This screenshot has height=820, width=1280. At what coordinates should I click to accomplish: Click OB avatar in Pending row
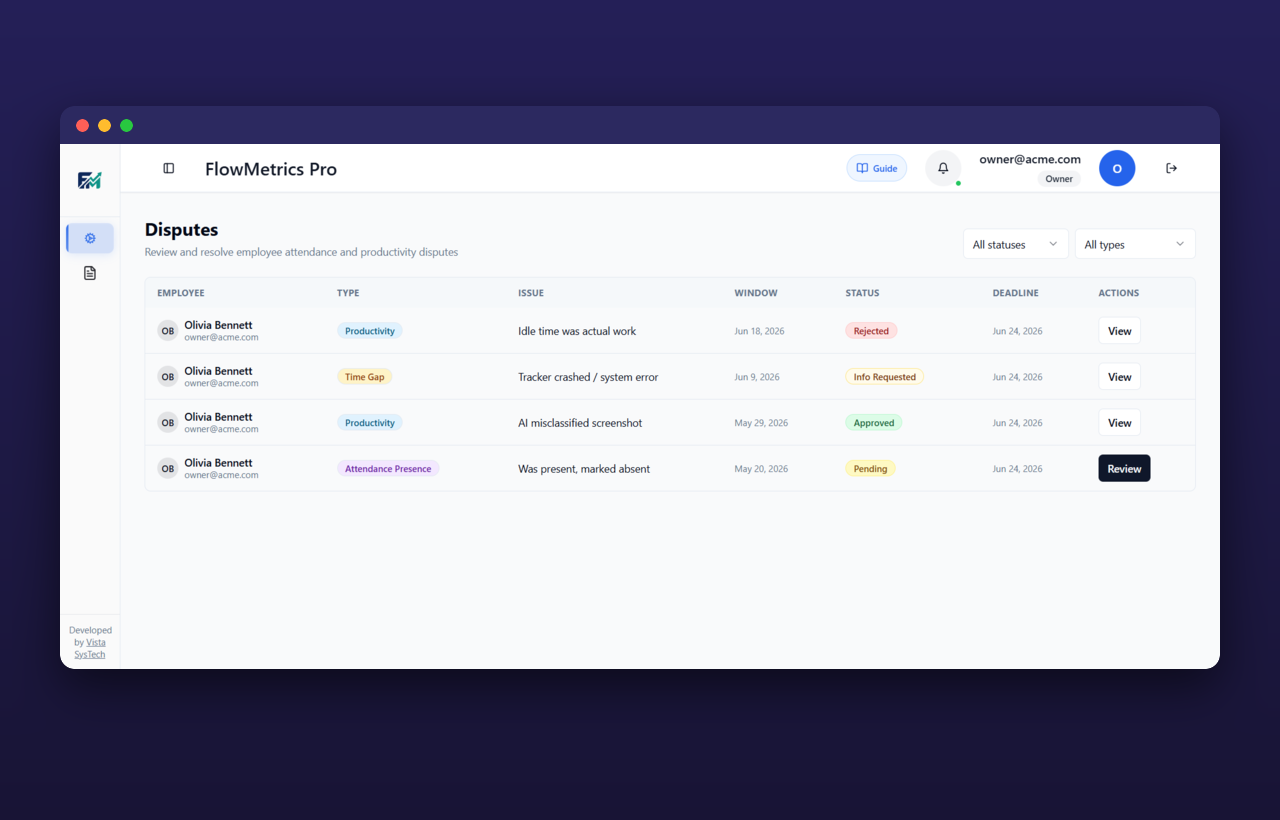pyautogui.click(x=168, y=469)
